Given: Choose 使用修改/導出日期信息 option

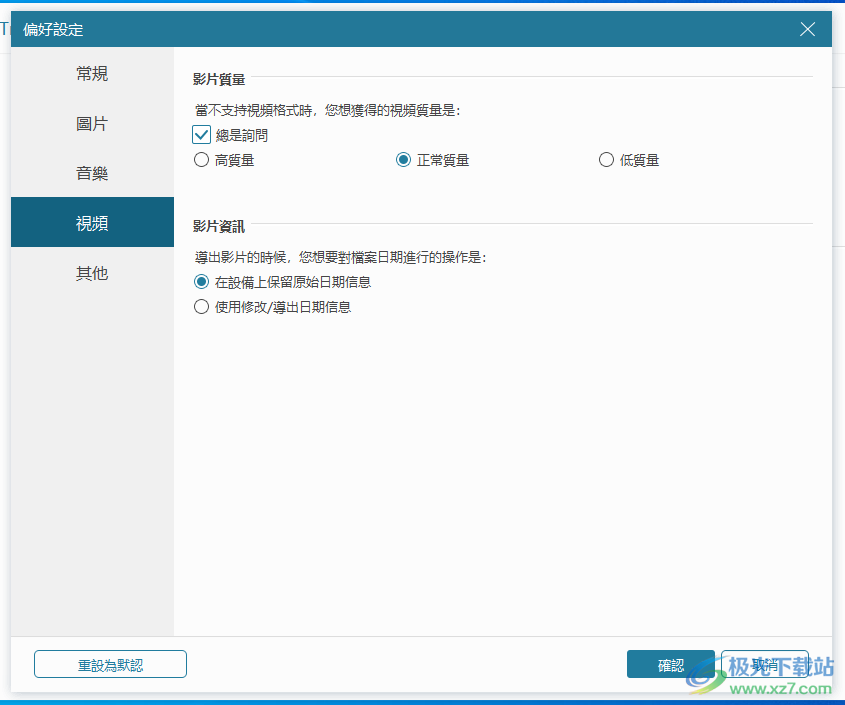Looking at the screenshot, I should click(x=202, y=307).
